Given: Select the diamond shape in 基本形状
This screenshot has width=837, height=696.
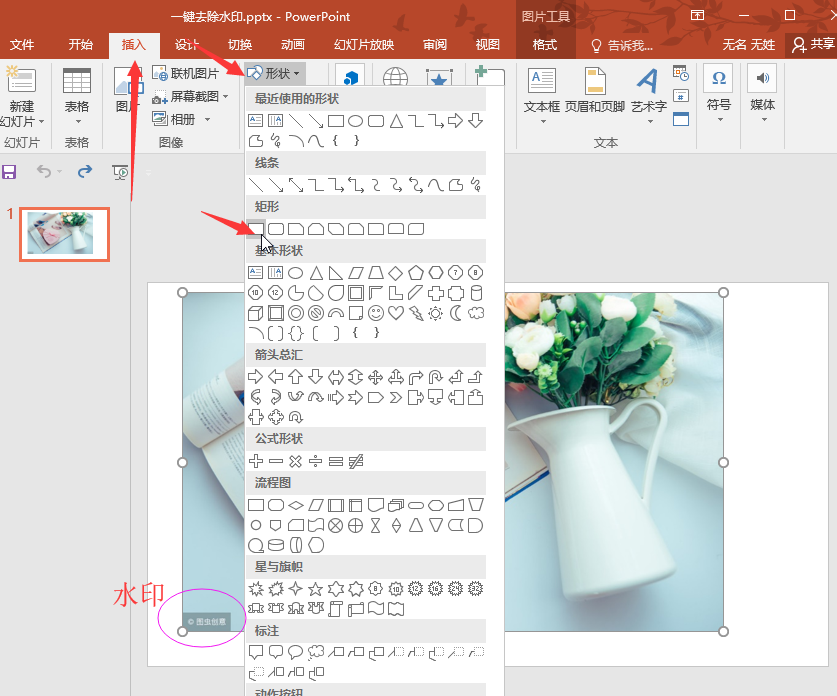Looking at the screenshot, I should click(x=396, y=273).
